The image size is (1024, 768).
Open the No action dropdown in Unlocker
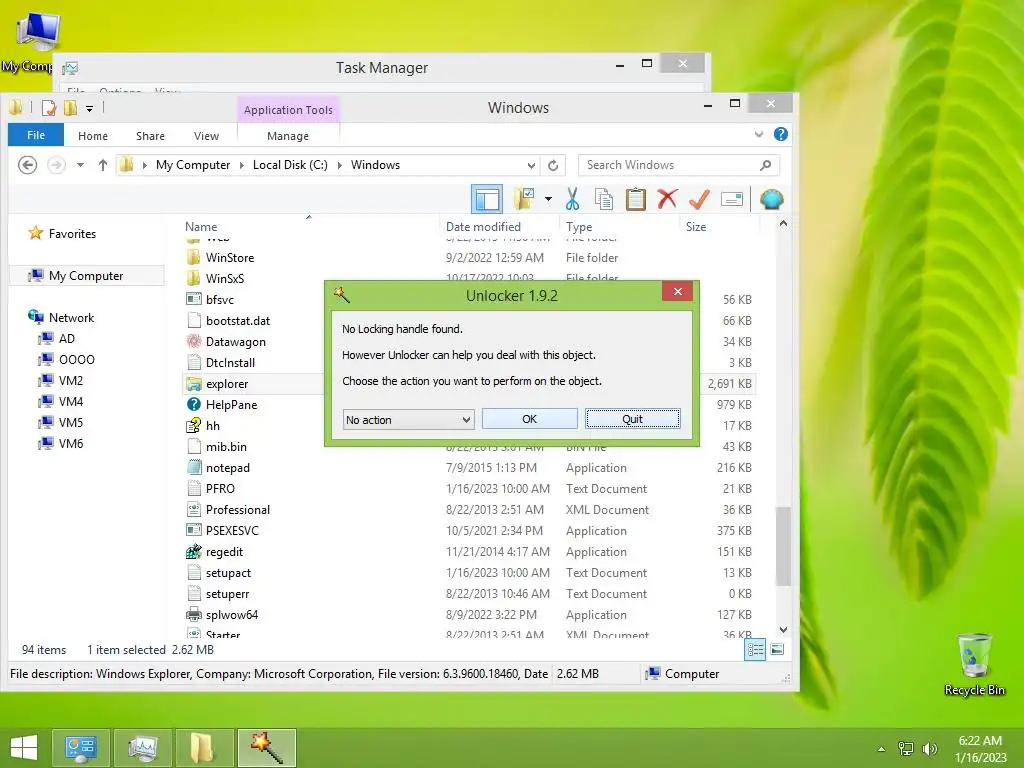[408, 420]
